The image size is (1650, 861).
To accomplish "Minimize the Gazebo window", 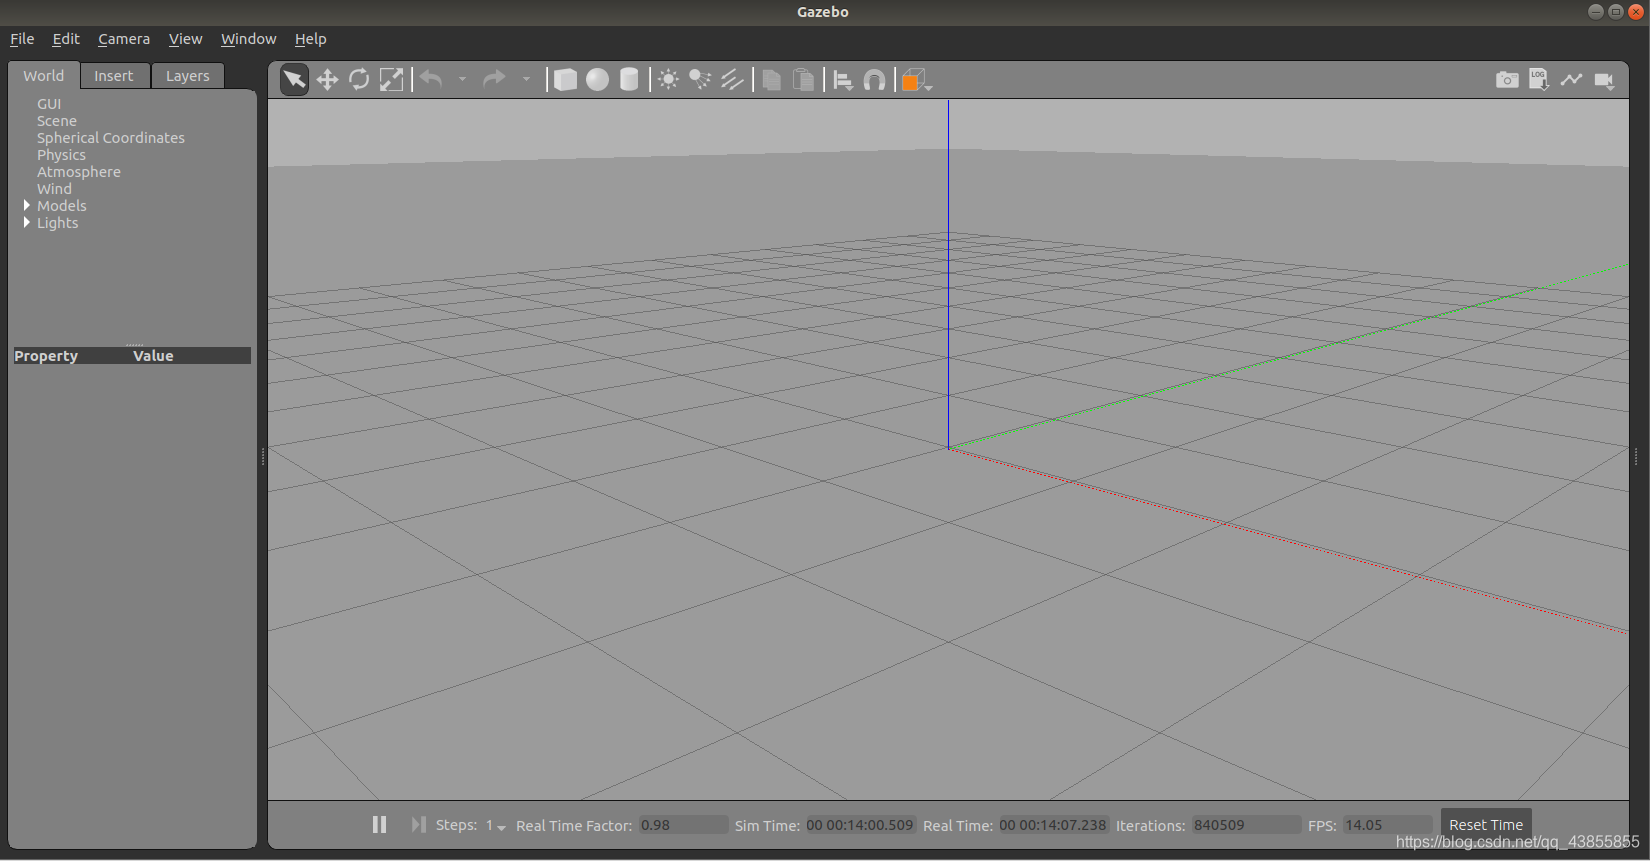I will [1596, 12].
